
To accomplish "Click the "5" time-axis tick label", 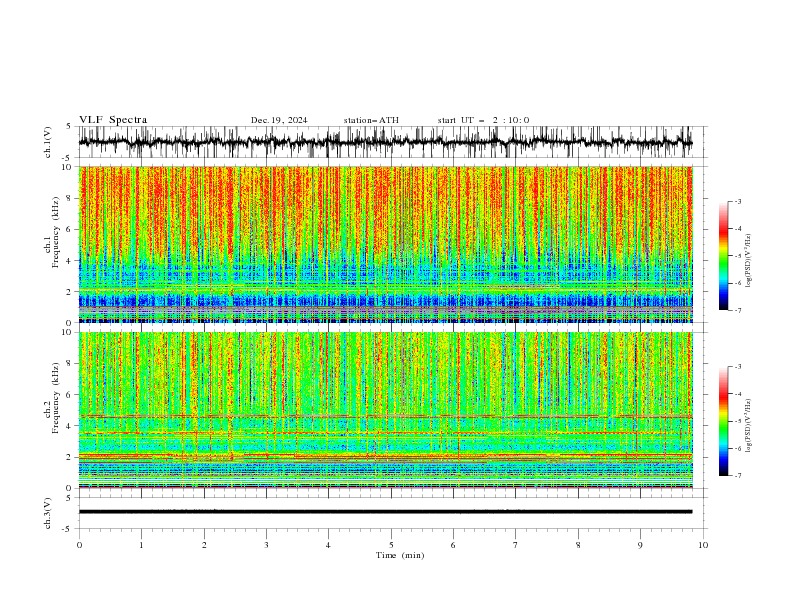I will tap(391, 545).
